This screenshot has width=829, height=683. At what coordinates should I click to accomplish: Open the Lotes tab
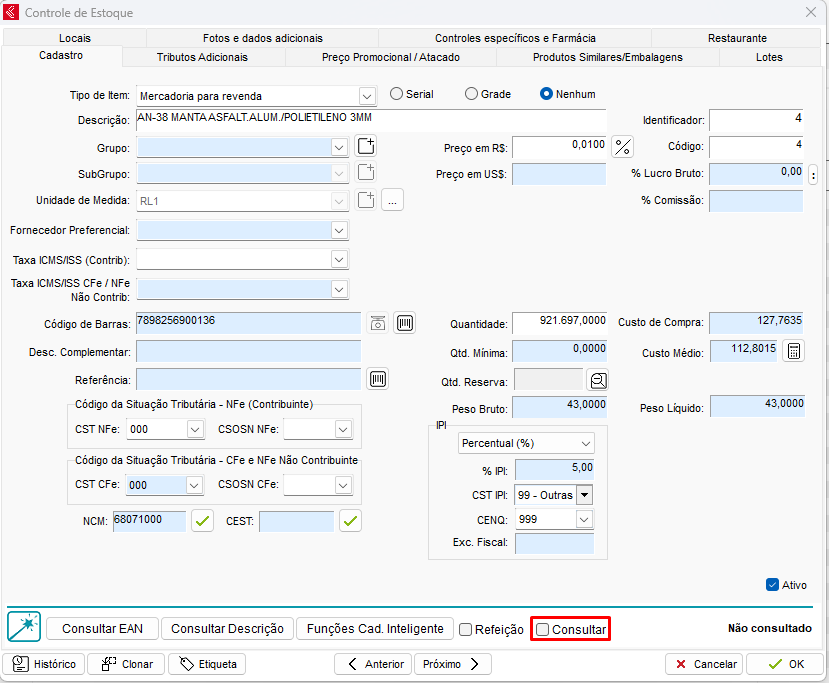pos(769,57)
